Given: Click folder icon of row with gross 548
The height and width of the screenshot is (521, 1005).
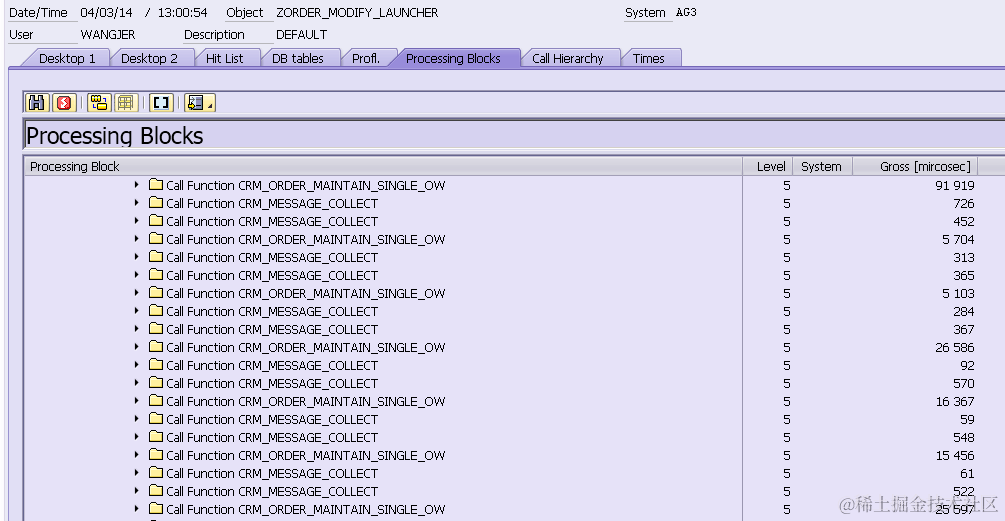Looking at the screenshot, I should pyautogui.click(x=156, y=436).
